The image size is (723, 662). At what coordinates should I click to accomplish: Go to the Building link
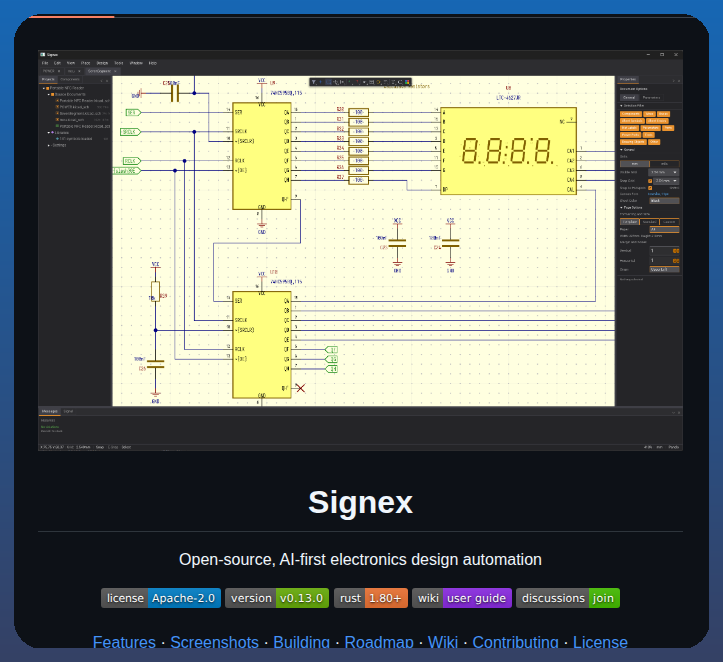pos(302,642)
